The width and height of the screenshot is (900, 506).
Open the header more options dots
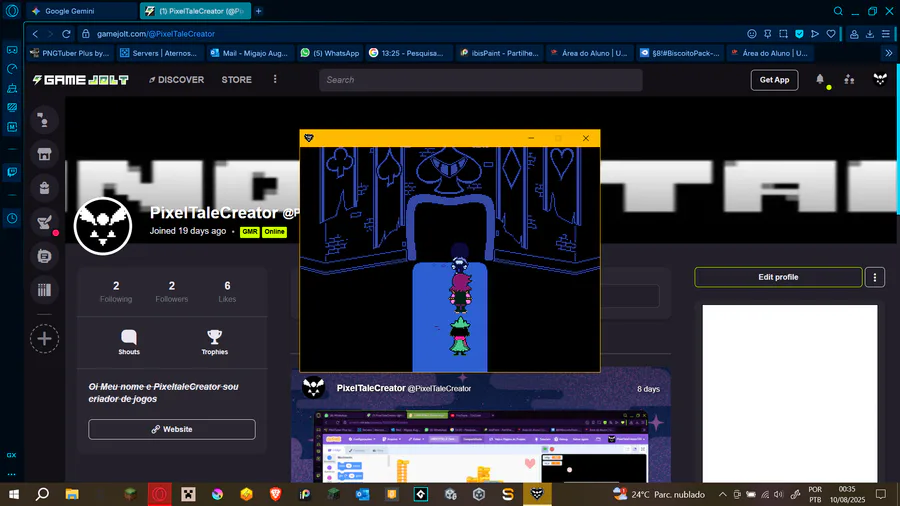275,79
